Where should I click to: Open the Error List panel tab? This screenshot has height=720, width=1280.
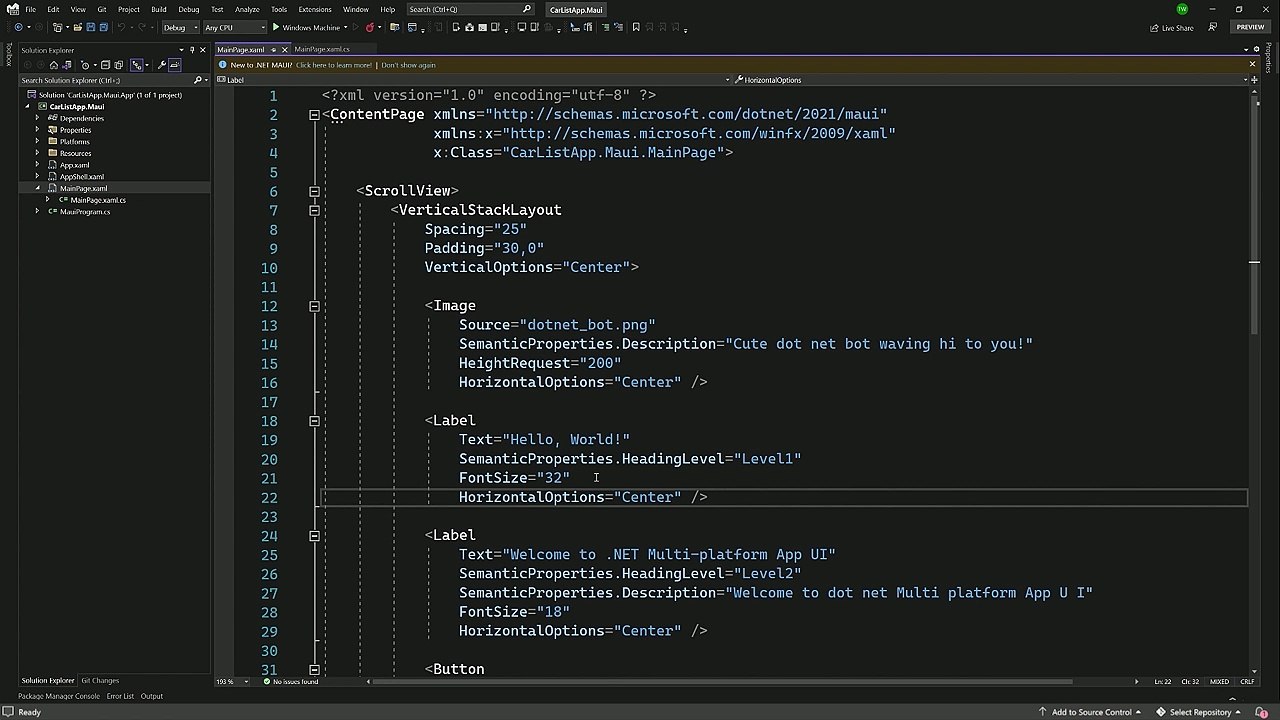coord(120,696)
